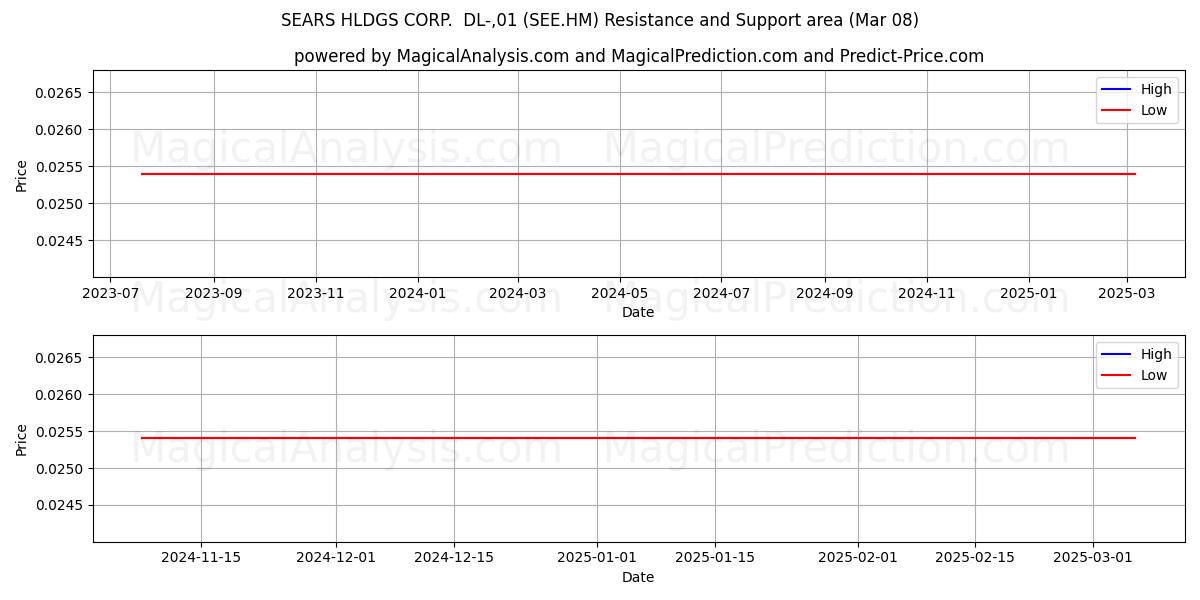This screenshot has height=600, width=1200.
Task: Click the top chart date label 2024-11
Action: click(927, 293)
